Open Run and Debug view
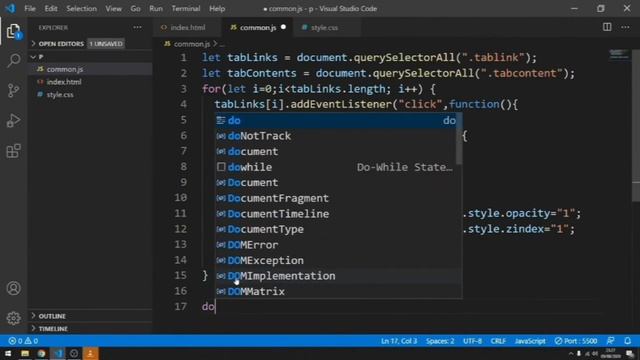This screenshot has width=640, height=360. (13, 120)
